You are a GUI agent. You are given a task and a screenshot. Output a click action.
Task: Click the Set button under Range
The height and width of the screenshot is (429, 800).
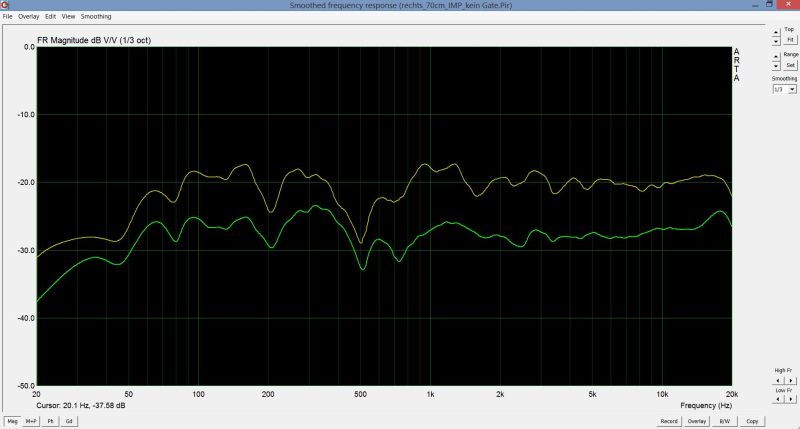[790, 65]
